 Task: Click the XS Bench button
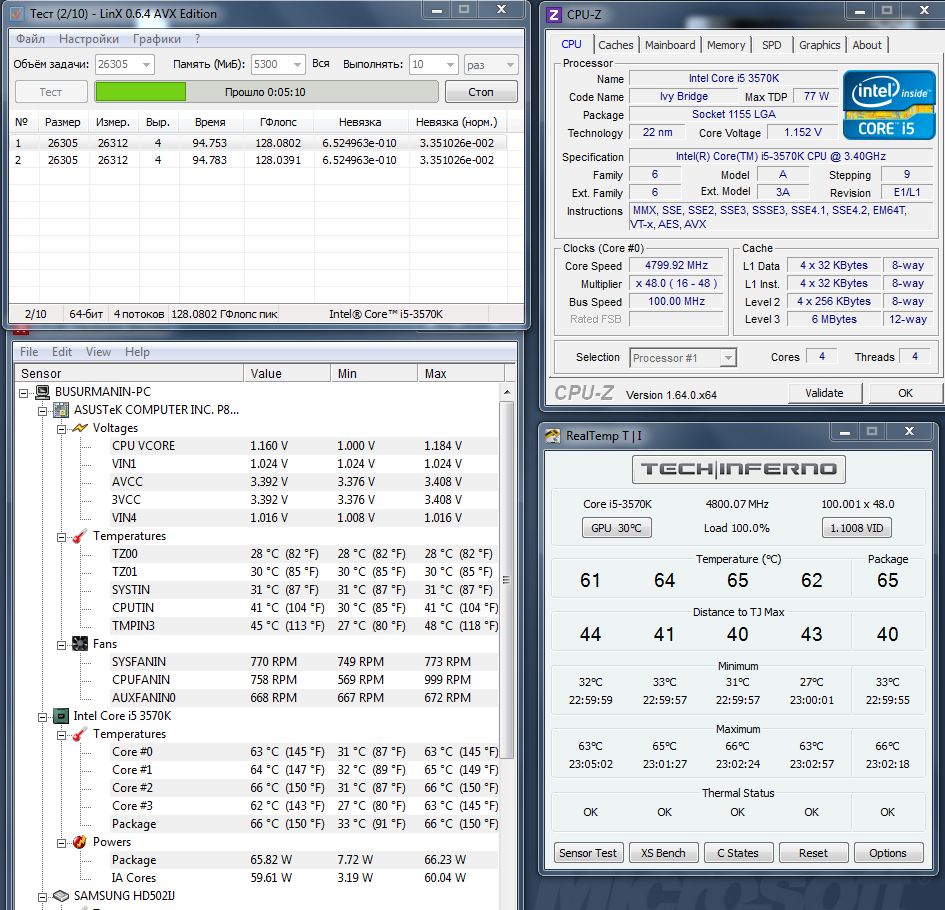[x=663, y=853]
